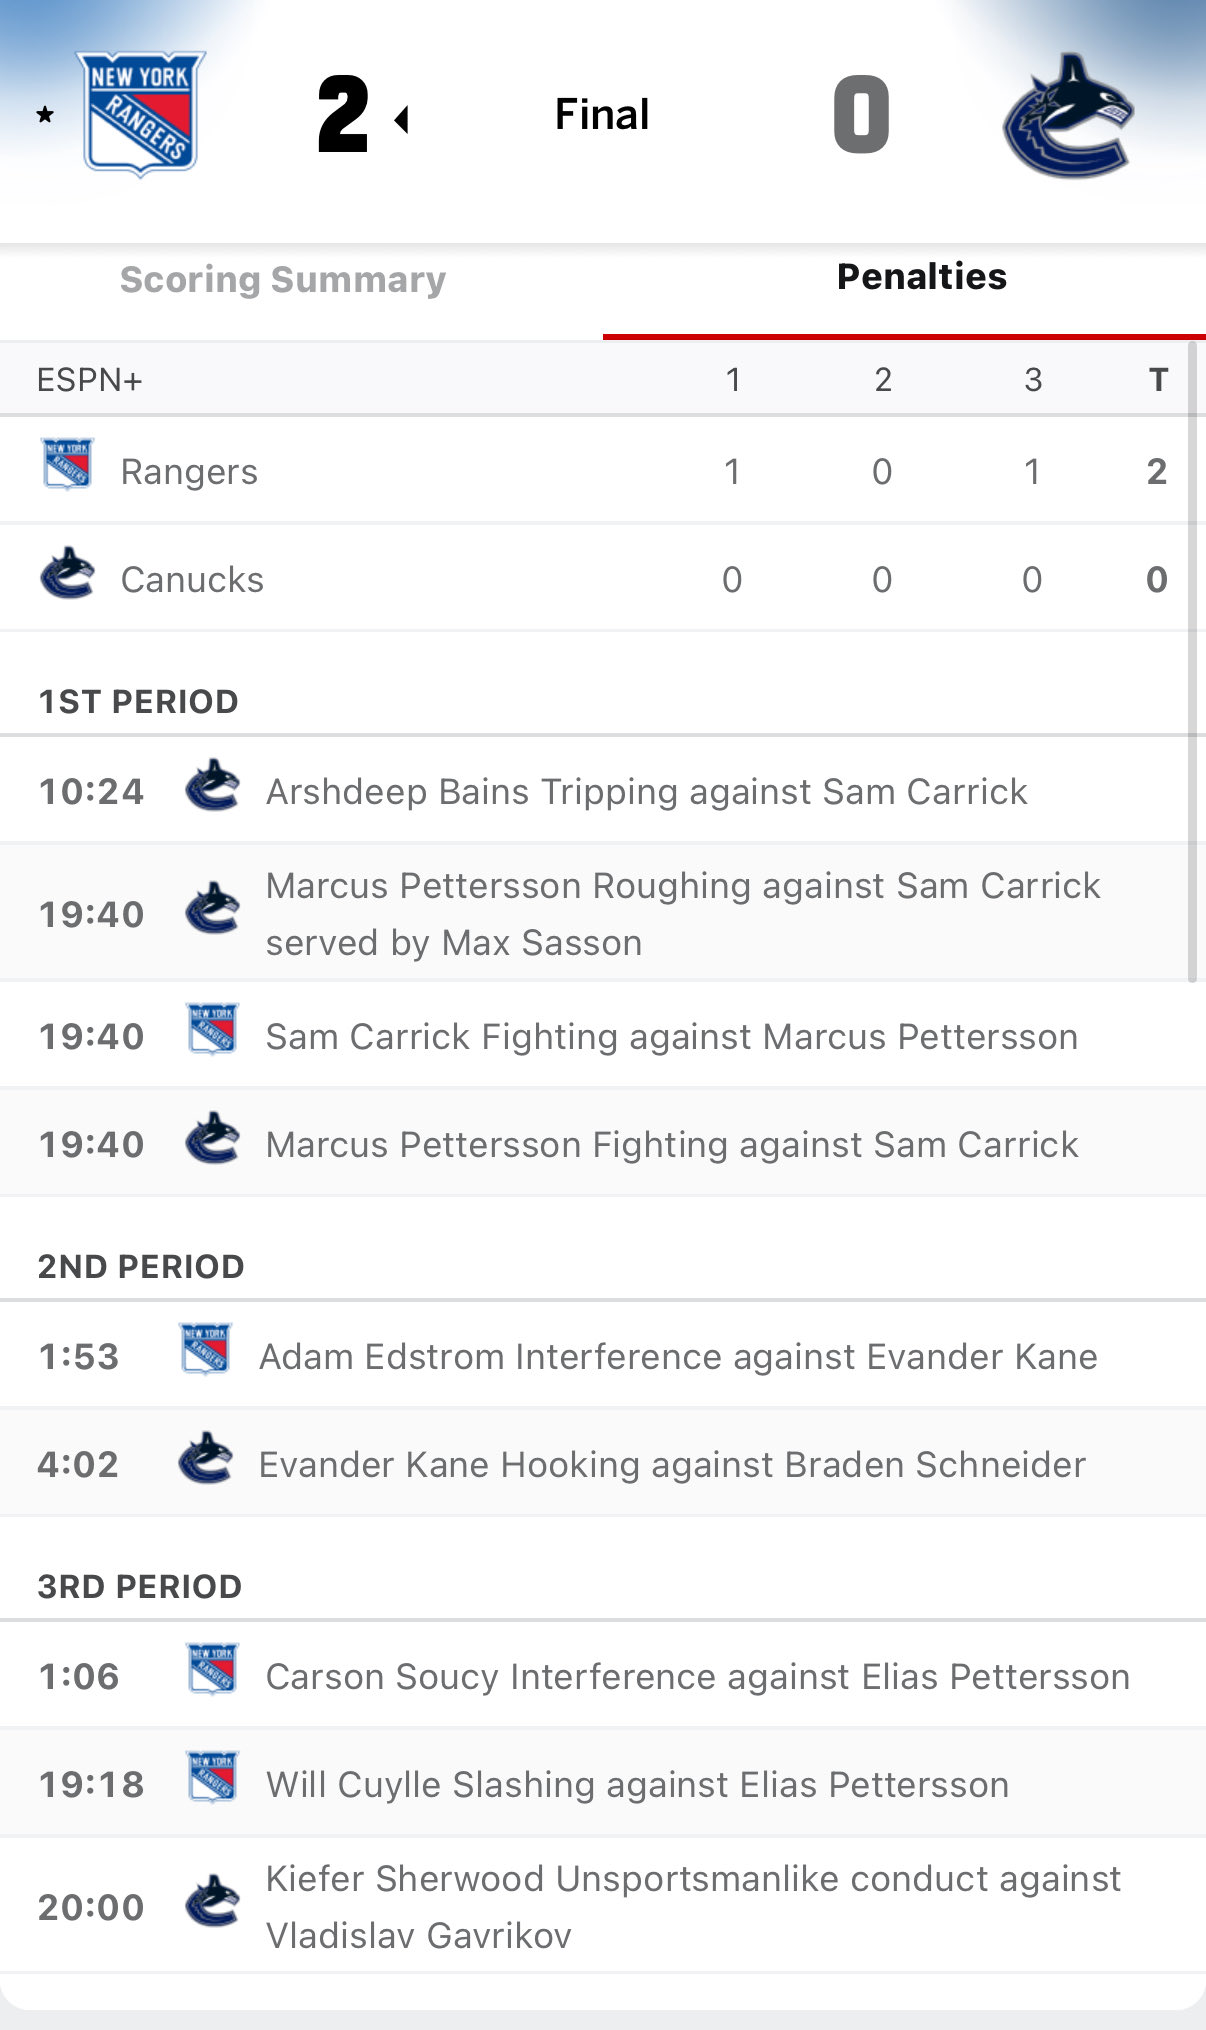Click the winner arrow beside score 2
The image size is (1206, 2030).
(402, 120)
